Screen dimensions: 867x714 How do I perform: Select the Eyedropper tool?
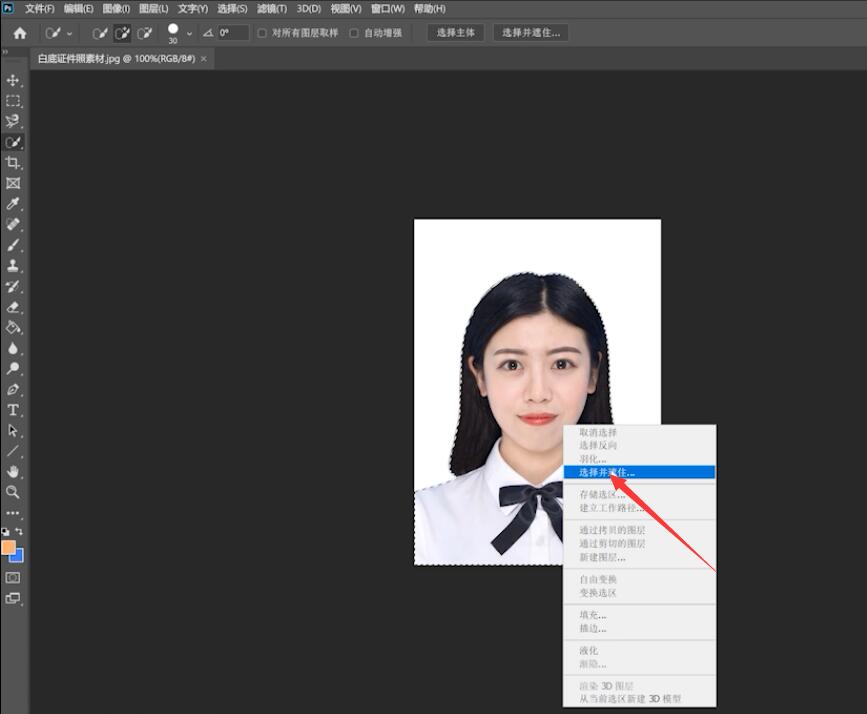point(13,204)
